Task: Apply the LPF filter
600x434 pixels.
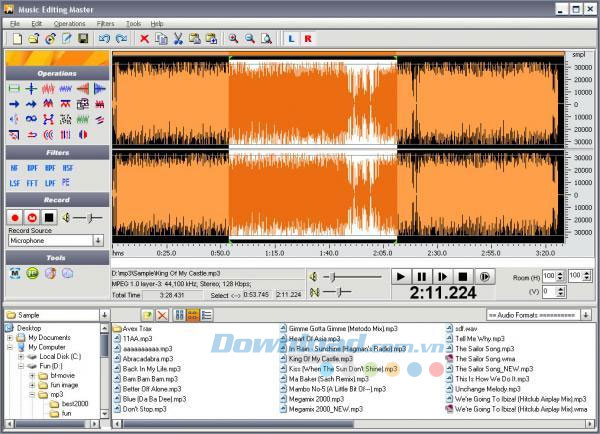Action: pos(50,183)
